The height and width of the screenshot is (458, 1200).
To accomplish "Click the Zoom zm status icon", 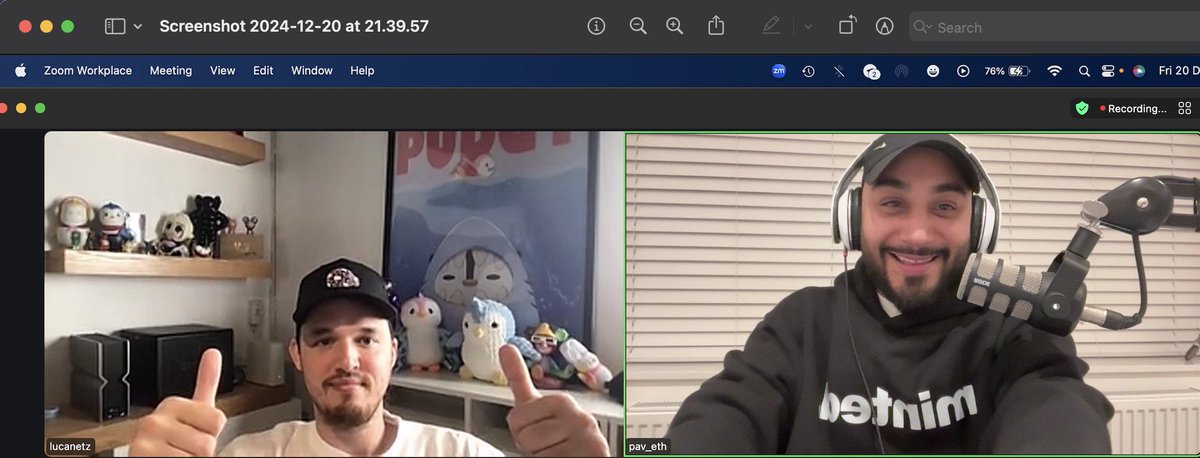I will coord(779,71).
